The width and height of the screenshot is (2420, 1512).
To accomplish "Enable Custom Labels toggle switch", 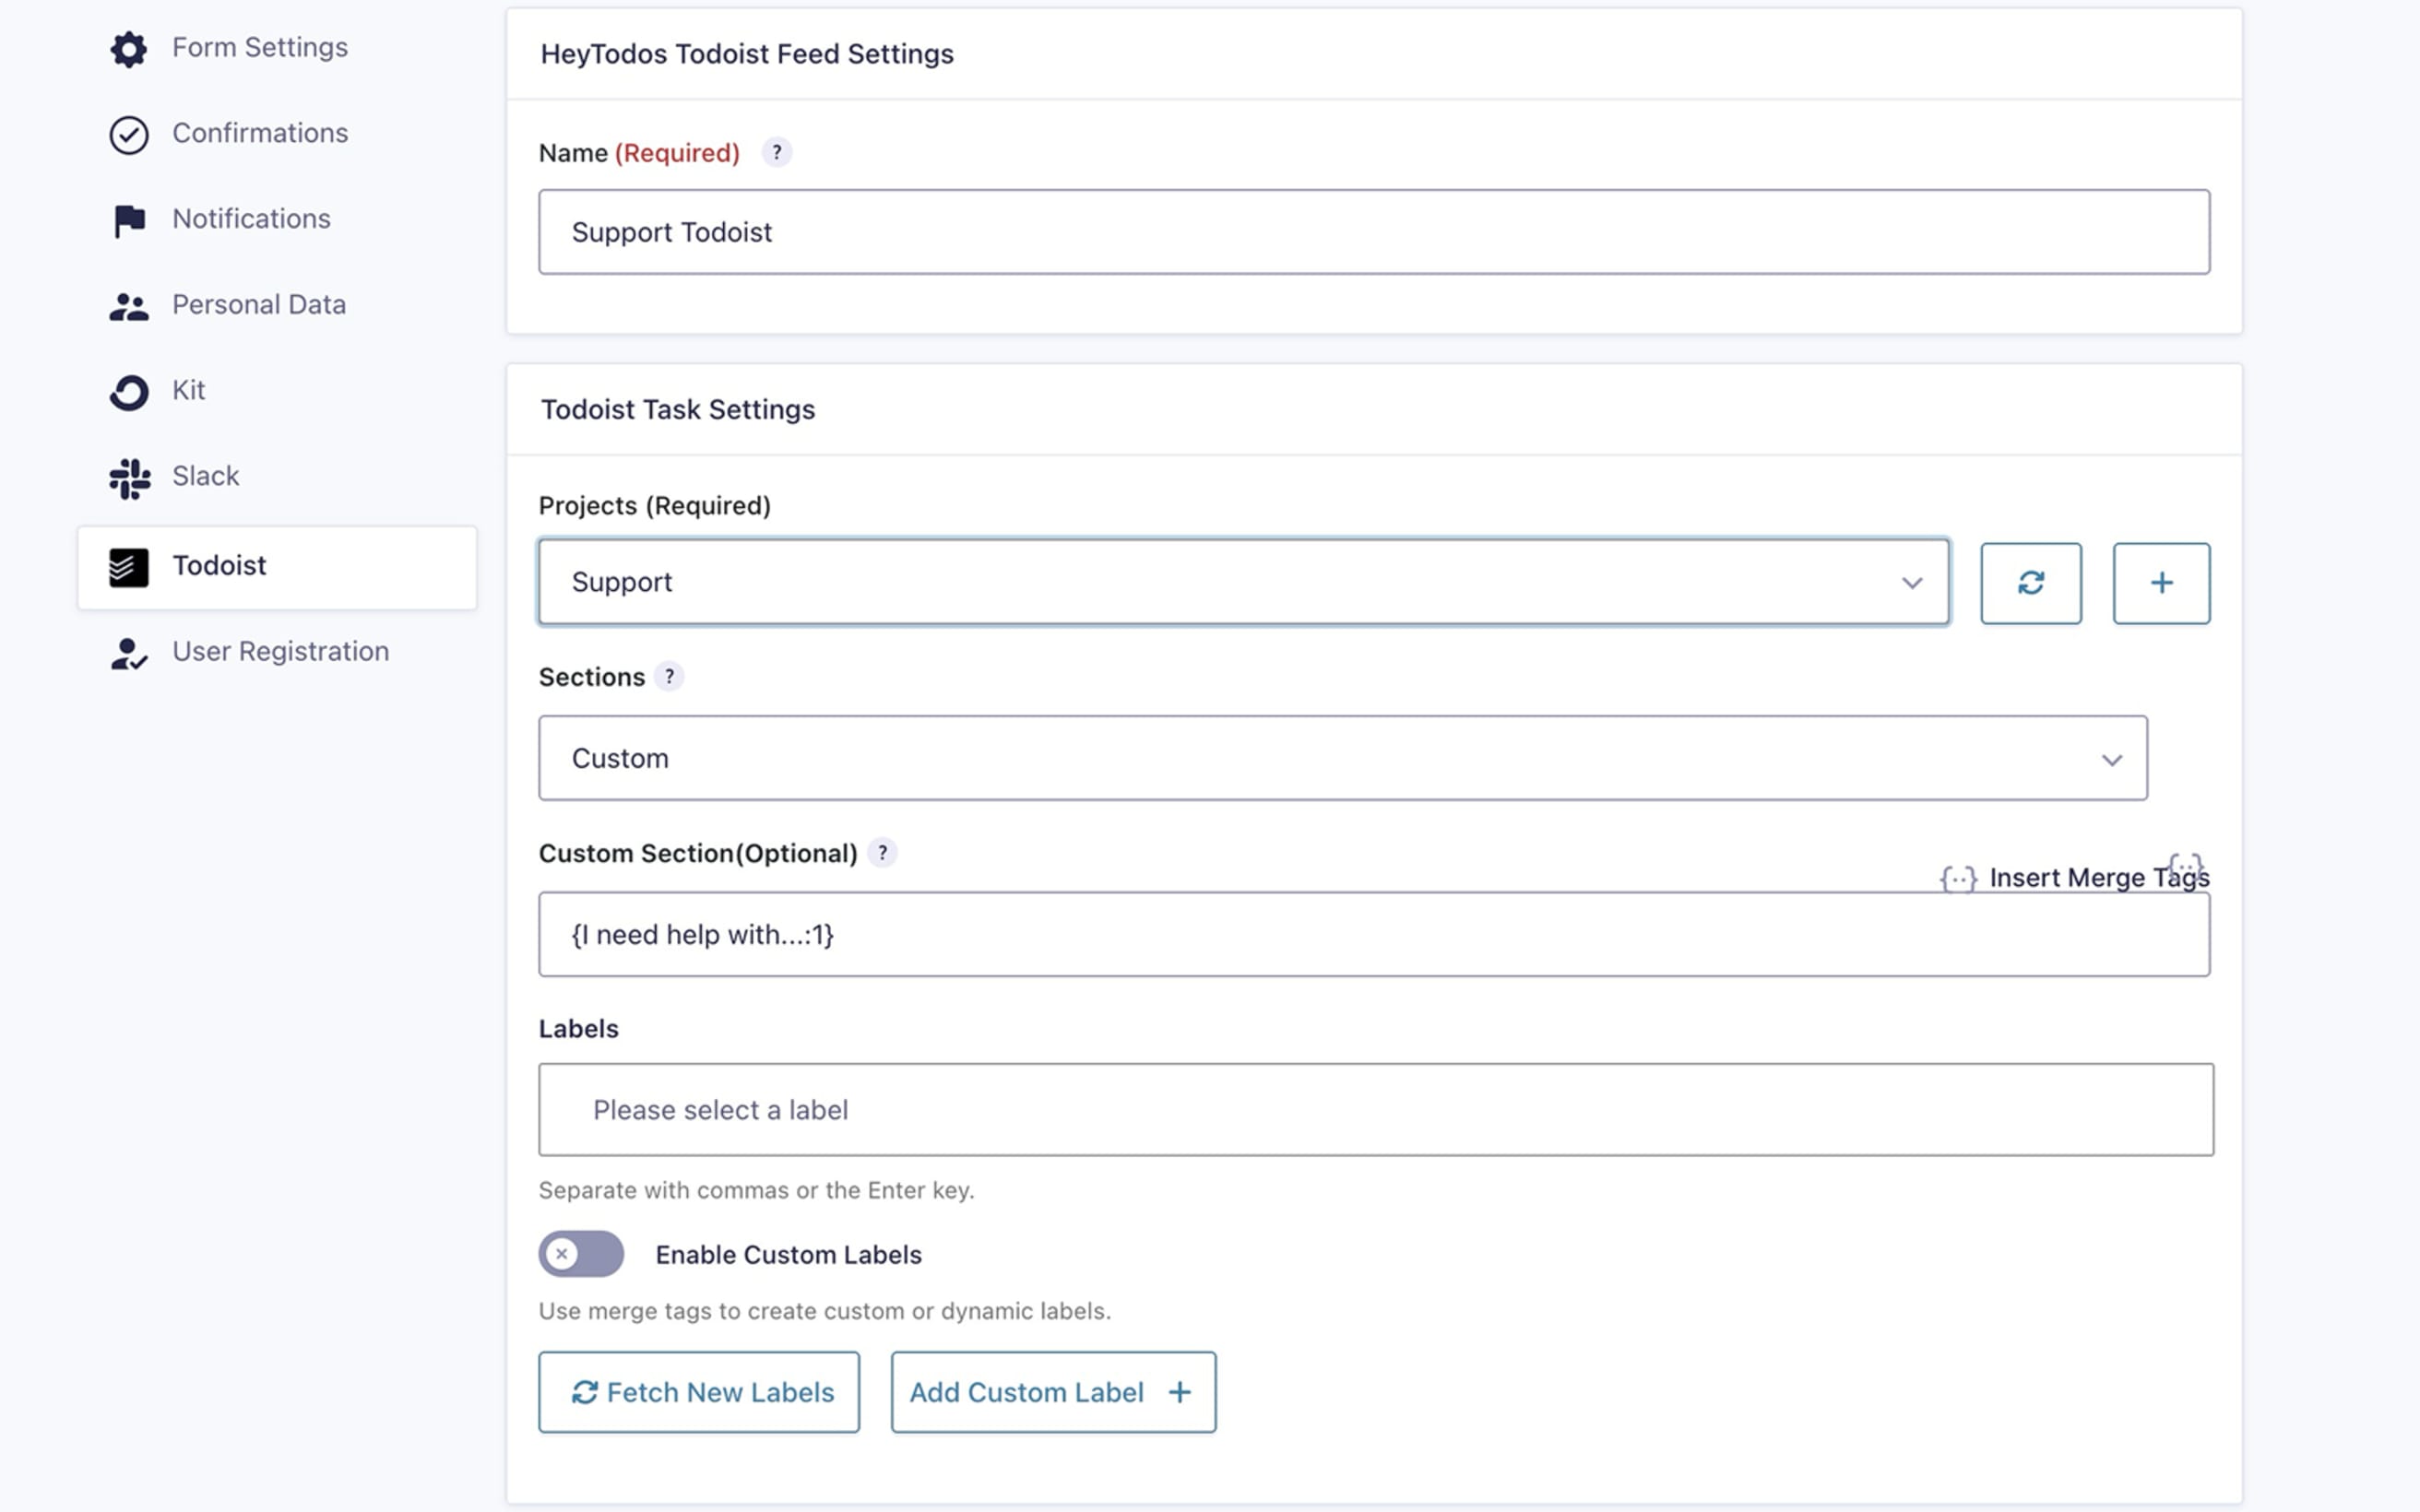I will pos(581,1254).
